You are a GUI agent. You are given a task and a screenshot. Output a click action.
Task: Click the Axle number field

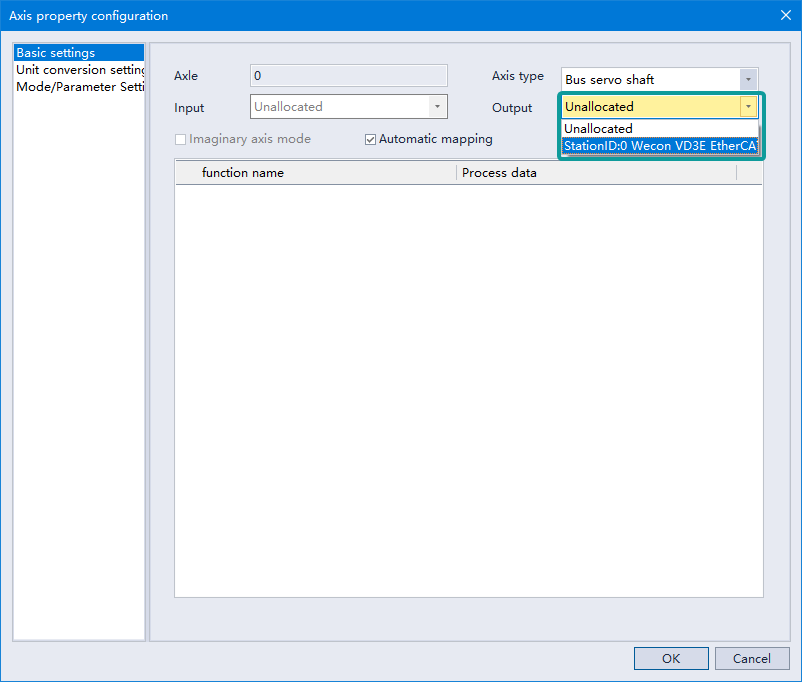(348, 76)
